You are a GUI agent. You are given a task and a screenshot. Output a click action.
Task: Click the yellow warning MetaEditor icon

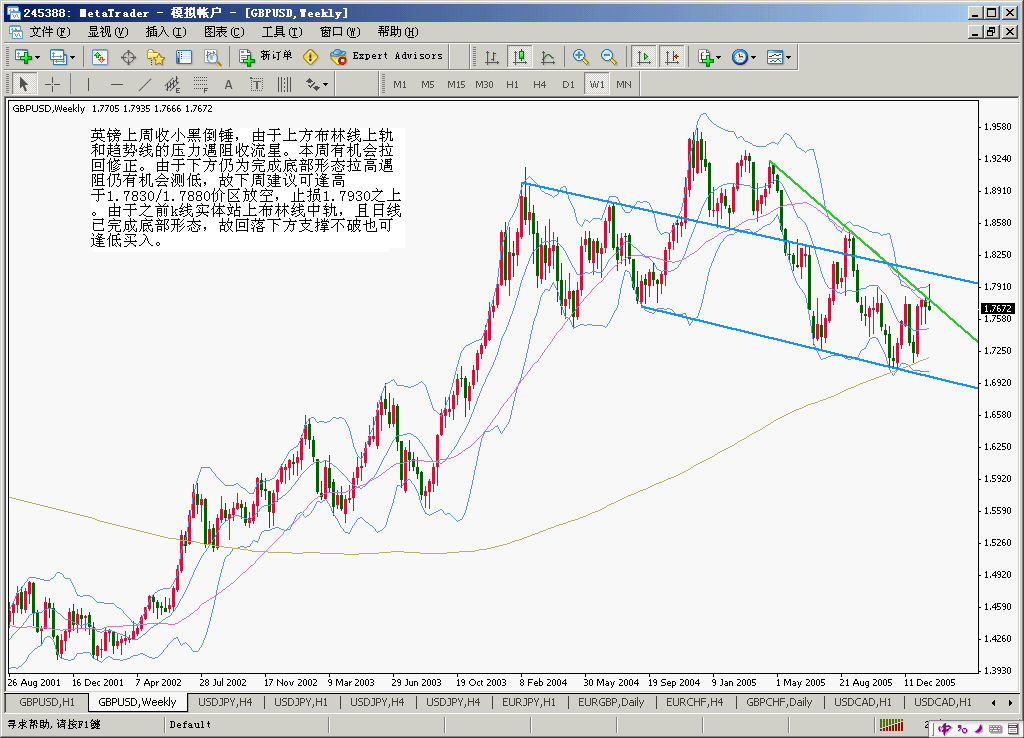[310, 57]
